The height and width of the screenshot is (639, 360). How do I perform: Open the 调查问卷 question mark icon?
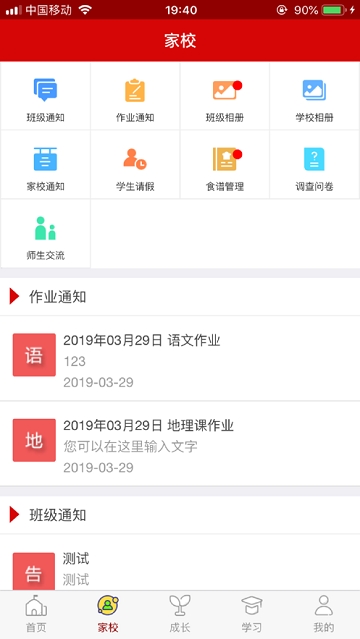tap(314, 159)
